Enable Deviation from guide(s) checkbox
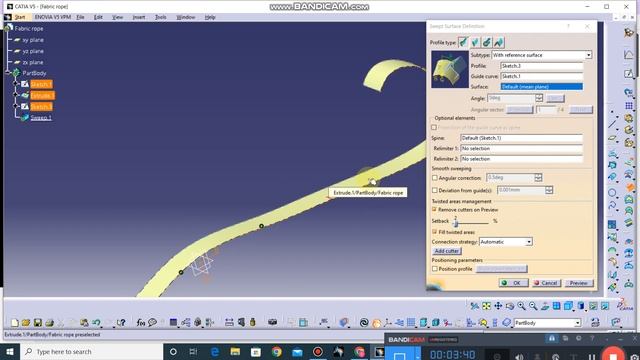The image size is (640, 360). point(435,190)
